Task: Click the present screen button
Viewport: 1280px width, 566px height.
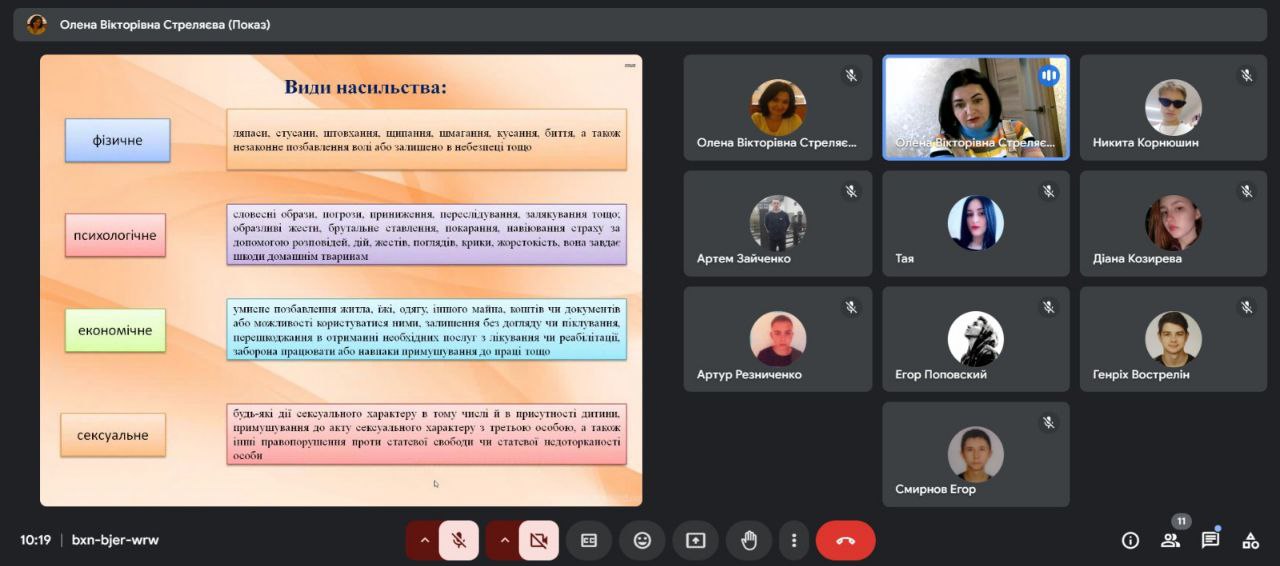Action: (x=695, y=540)
